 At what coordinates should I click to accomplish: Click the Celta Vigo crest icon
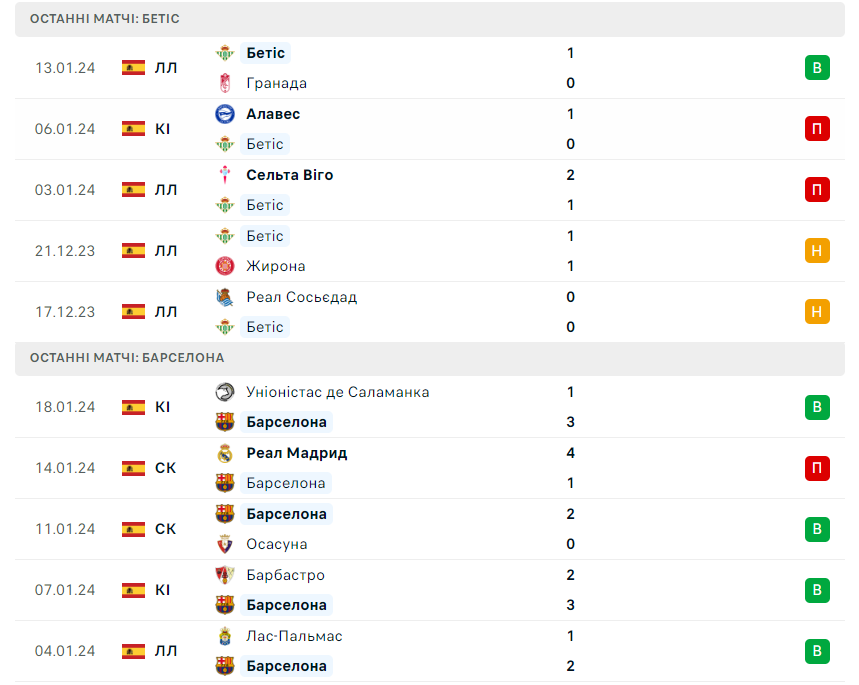pos(225,175)
